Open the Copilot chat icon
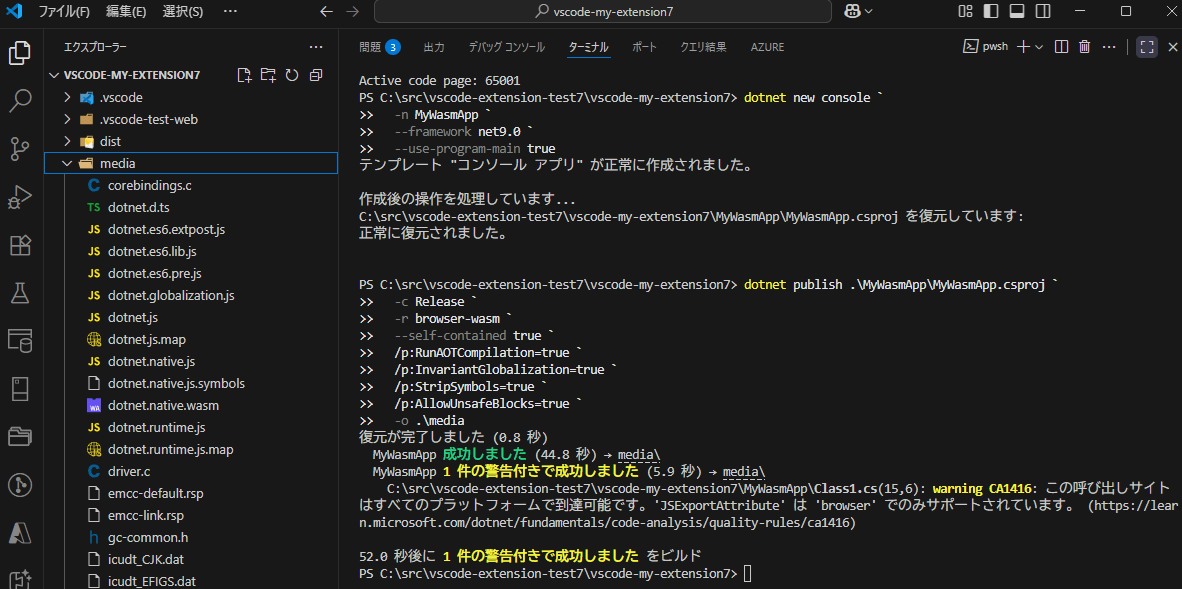The width and height of the screenshot is (1182, 589). click(853, 11)
